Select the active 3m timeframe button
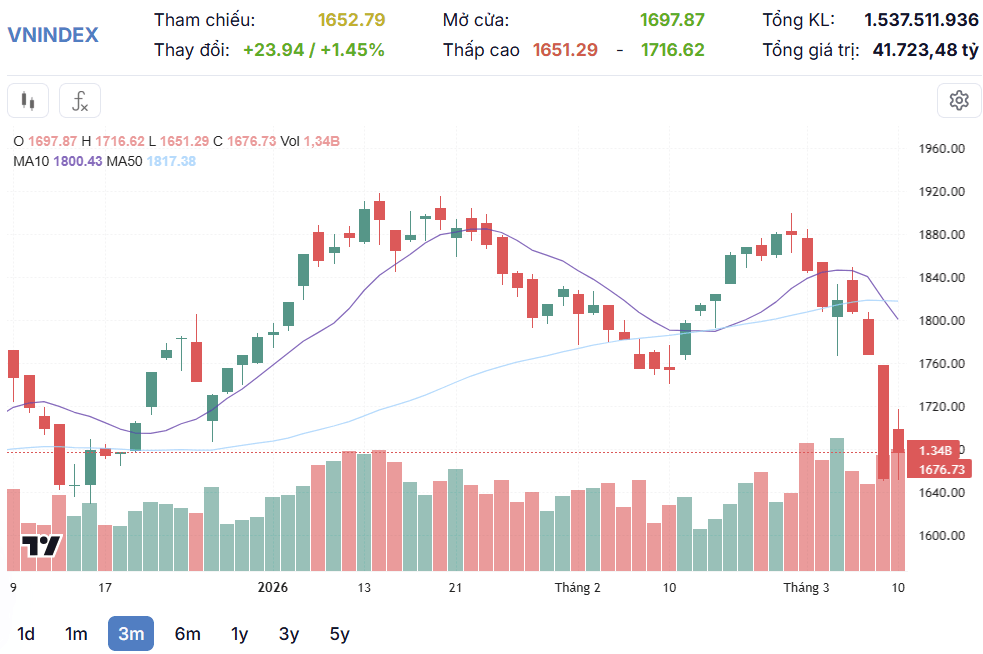This screenshot has height=654, width=983. (x=131, y=634)
